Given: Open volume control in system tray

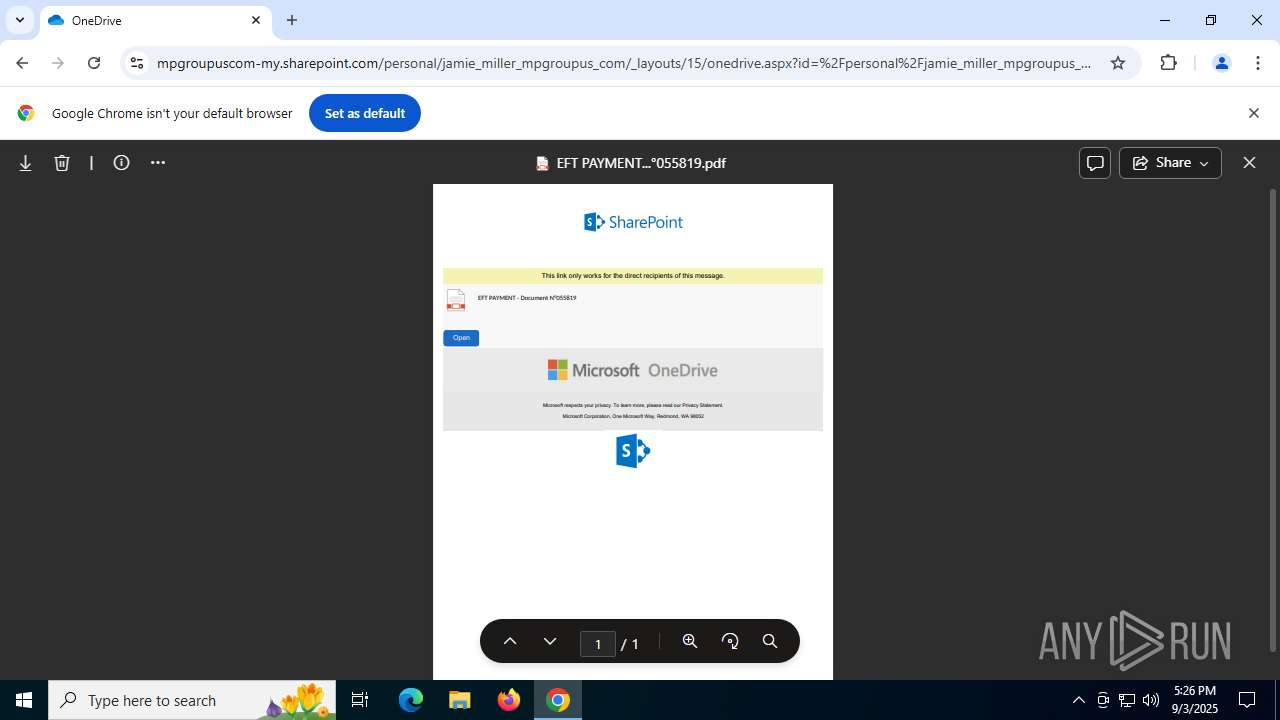Looking at the screenshot, I should tap(1151, 700).
